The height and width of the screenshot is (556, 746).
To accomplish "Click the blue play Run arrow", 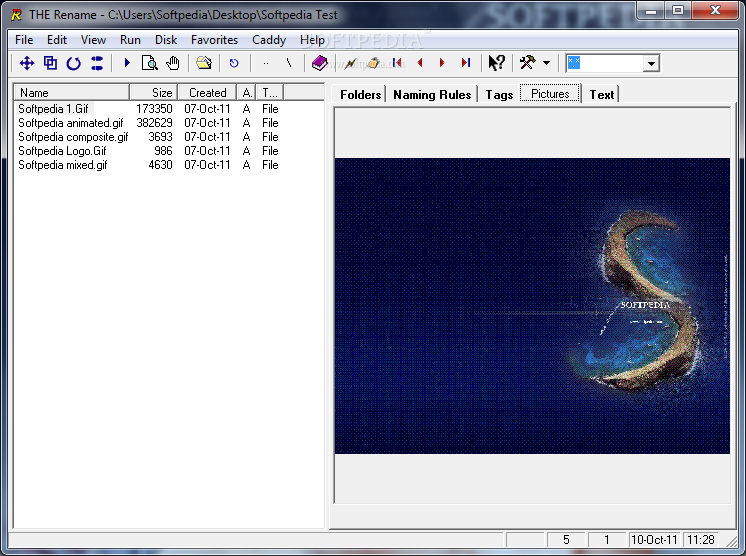I will tap(127, 62).
